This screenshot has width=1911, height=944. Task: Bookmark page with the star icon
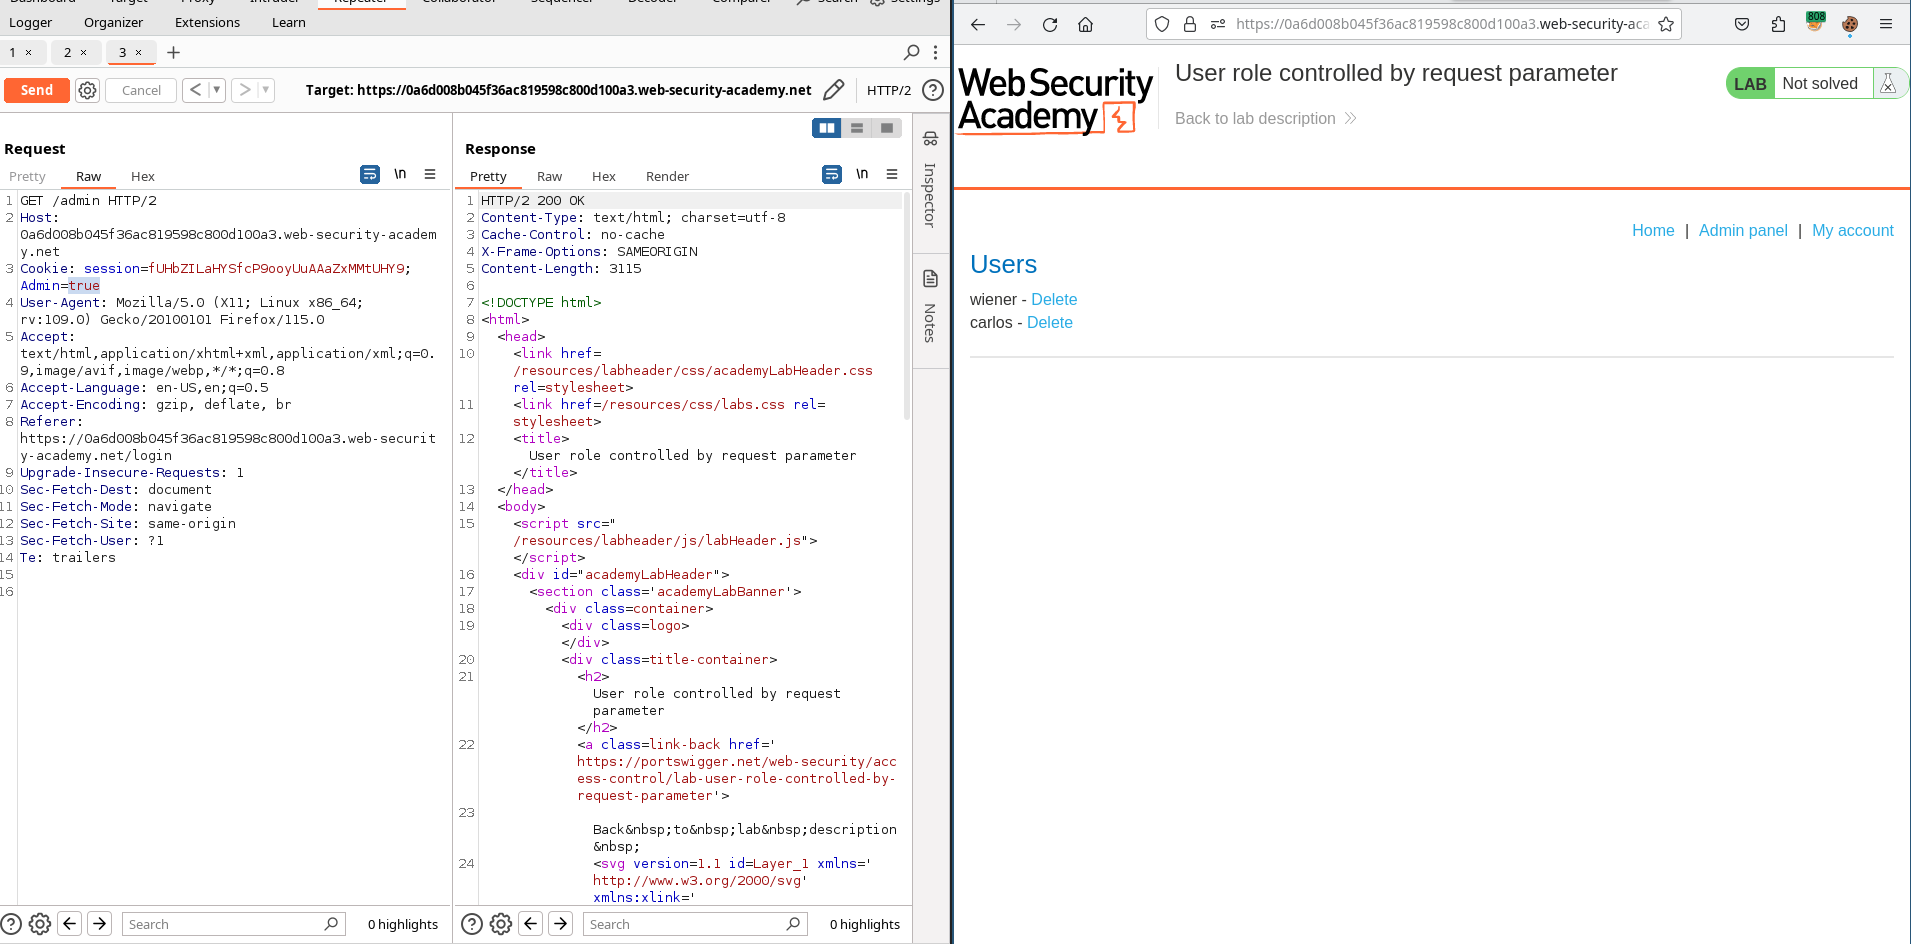pyautogui.click(x=1666, y=24)
